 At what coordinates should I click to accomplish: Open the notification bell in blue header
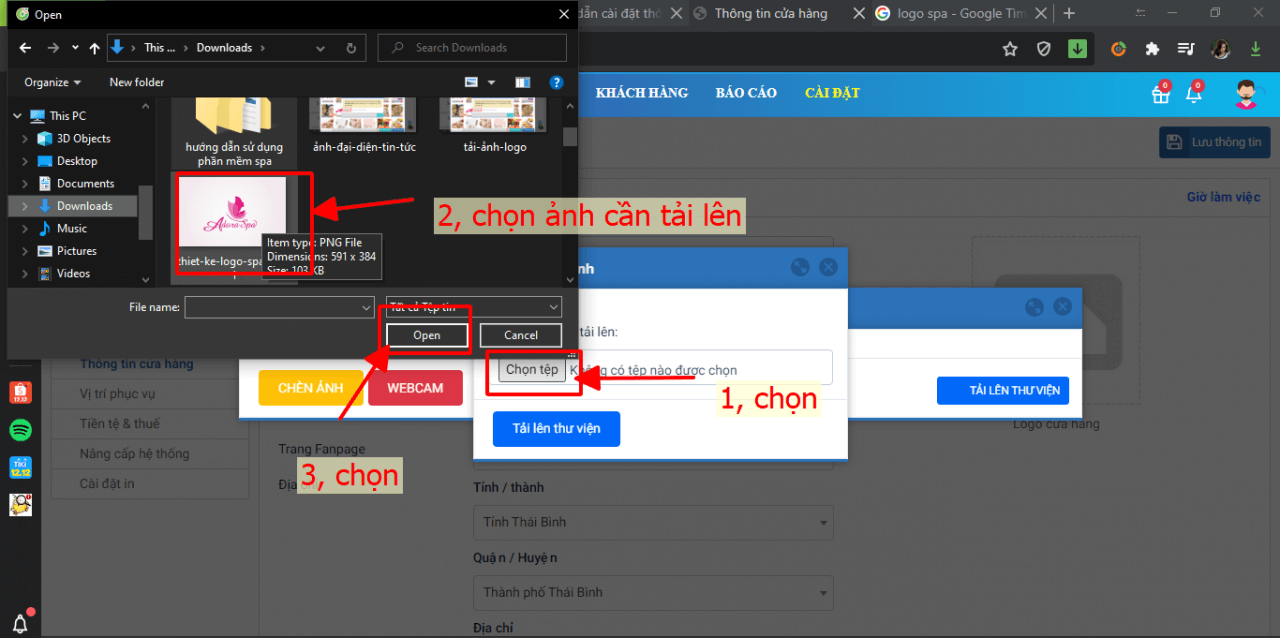click(x=1193, y=95)
